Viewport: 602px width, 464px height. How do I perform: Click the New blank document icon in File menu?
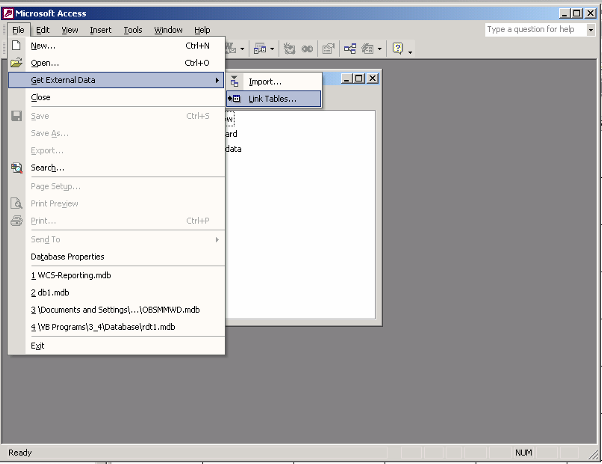tap(16, 45)
